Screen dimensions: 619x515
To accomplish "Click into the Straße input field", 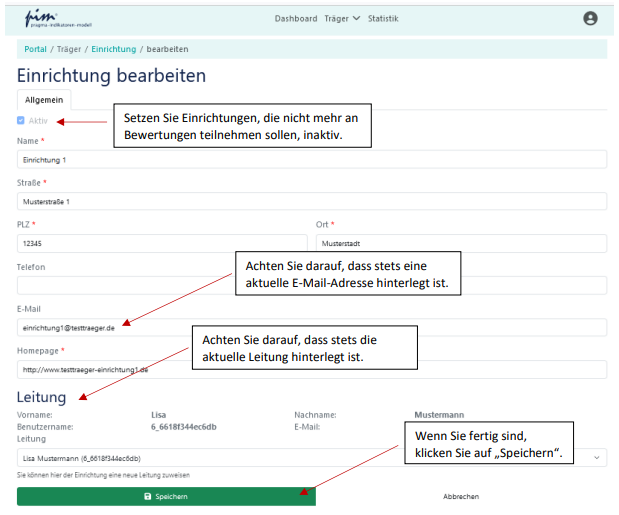I will coord(312,201).
